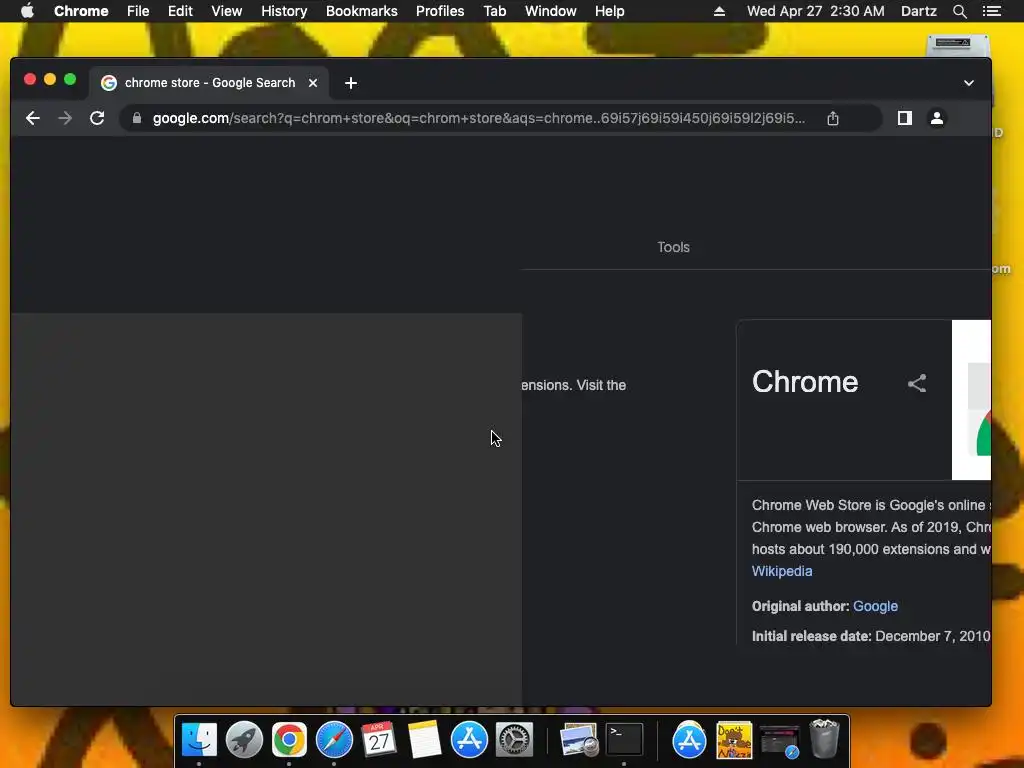The width and height of the screenshot is (1024, 768).
Task: Open the History menu
Action: pyautogui.click(x=284, y=11)
